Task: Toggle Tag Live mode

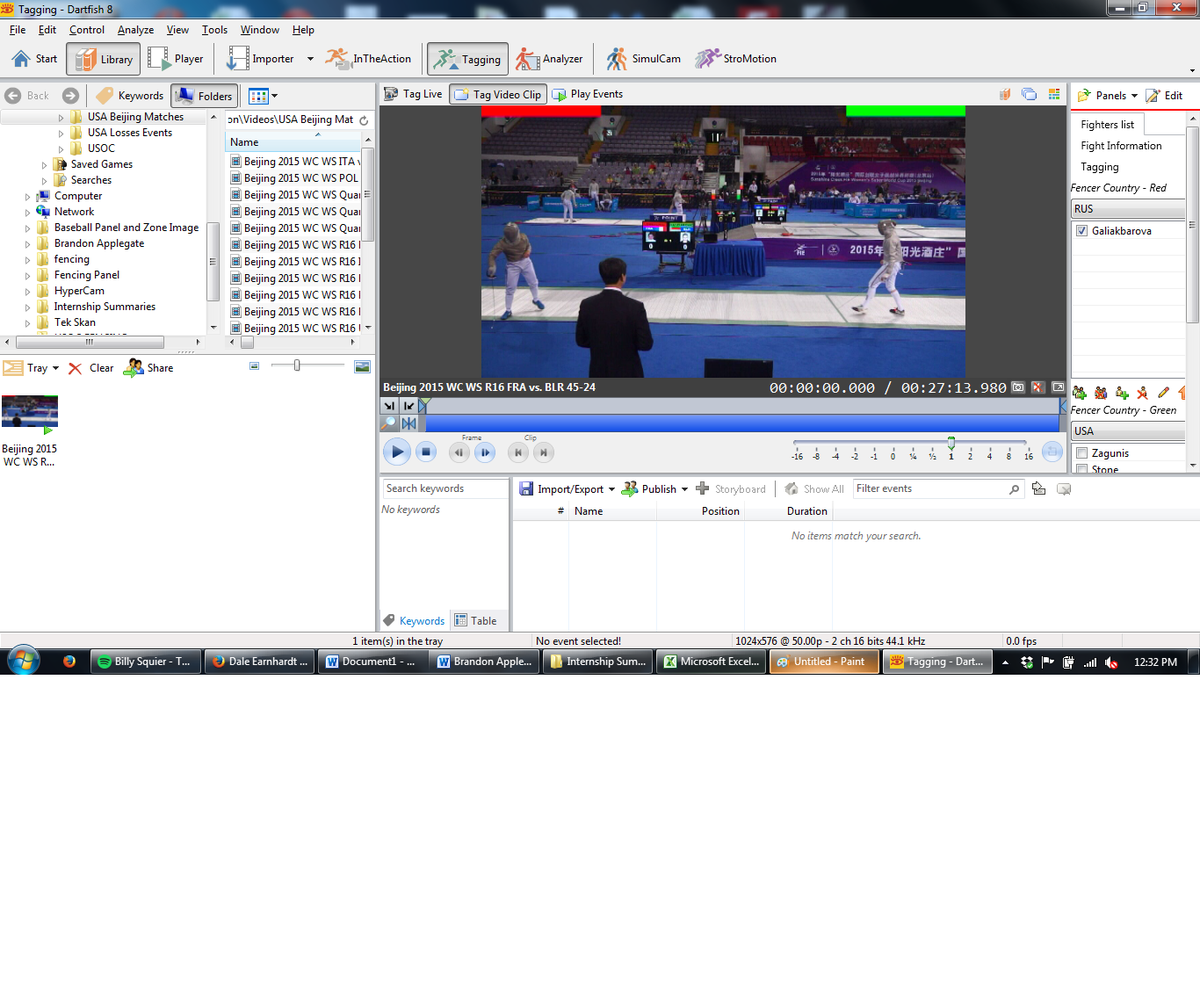Action: 413,94
